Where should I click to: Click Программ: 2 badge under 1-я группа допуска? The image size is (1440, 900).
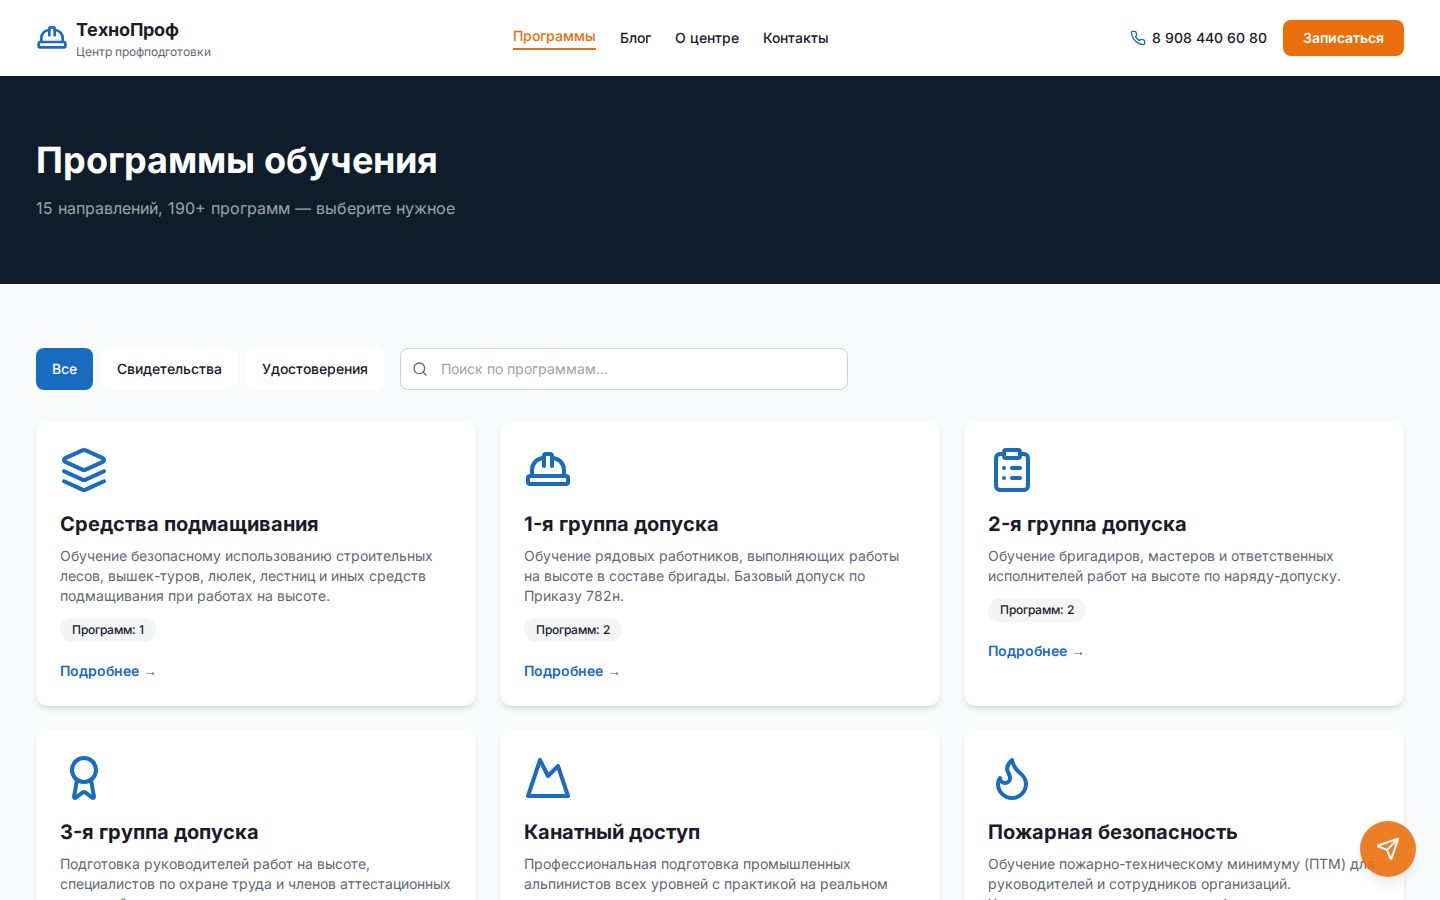click(573, 630)
